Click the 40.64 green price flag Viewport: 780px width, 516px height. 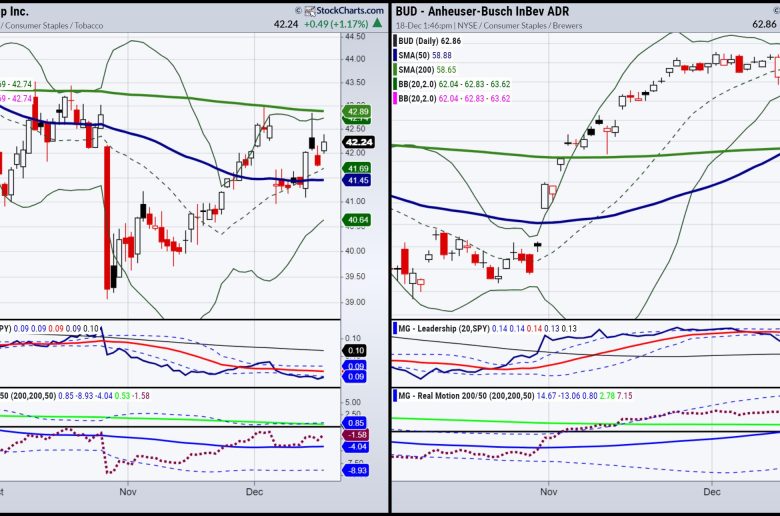(x=358, y=219)
